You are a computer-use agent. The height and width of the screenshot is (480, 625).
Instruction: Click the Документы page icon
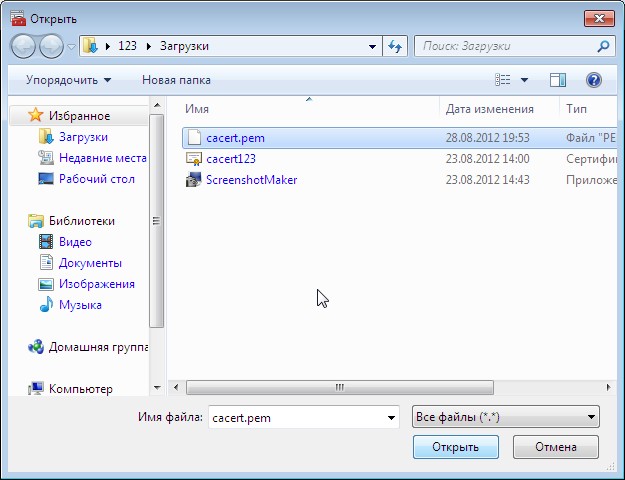coord(46,262)
